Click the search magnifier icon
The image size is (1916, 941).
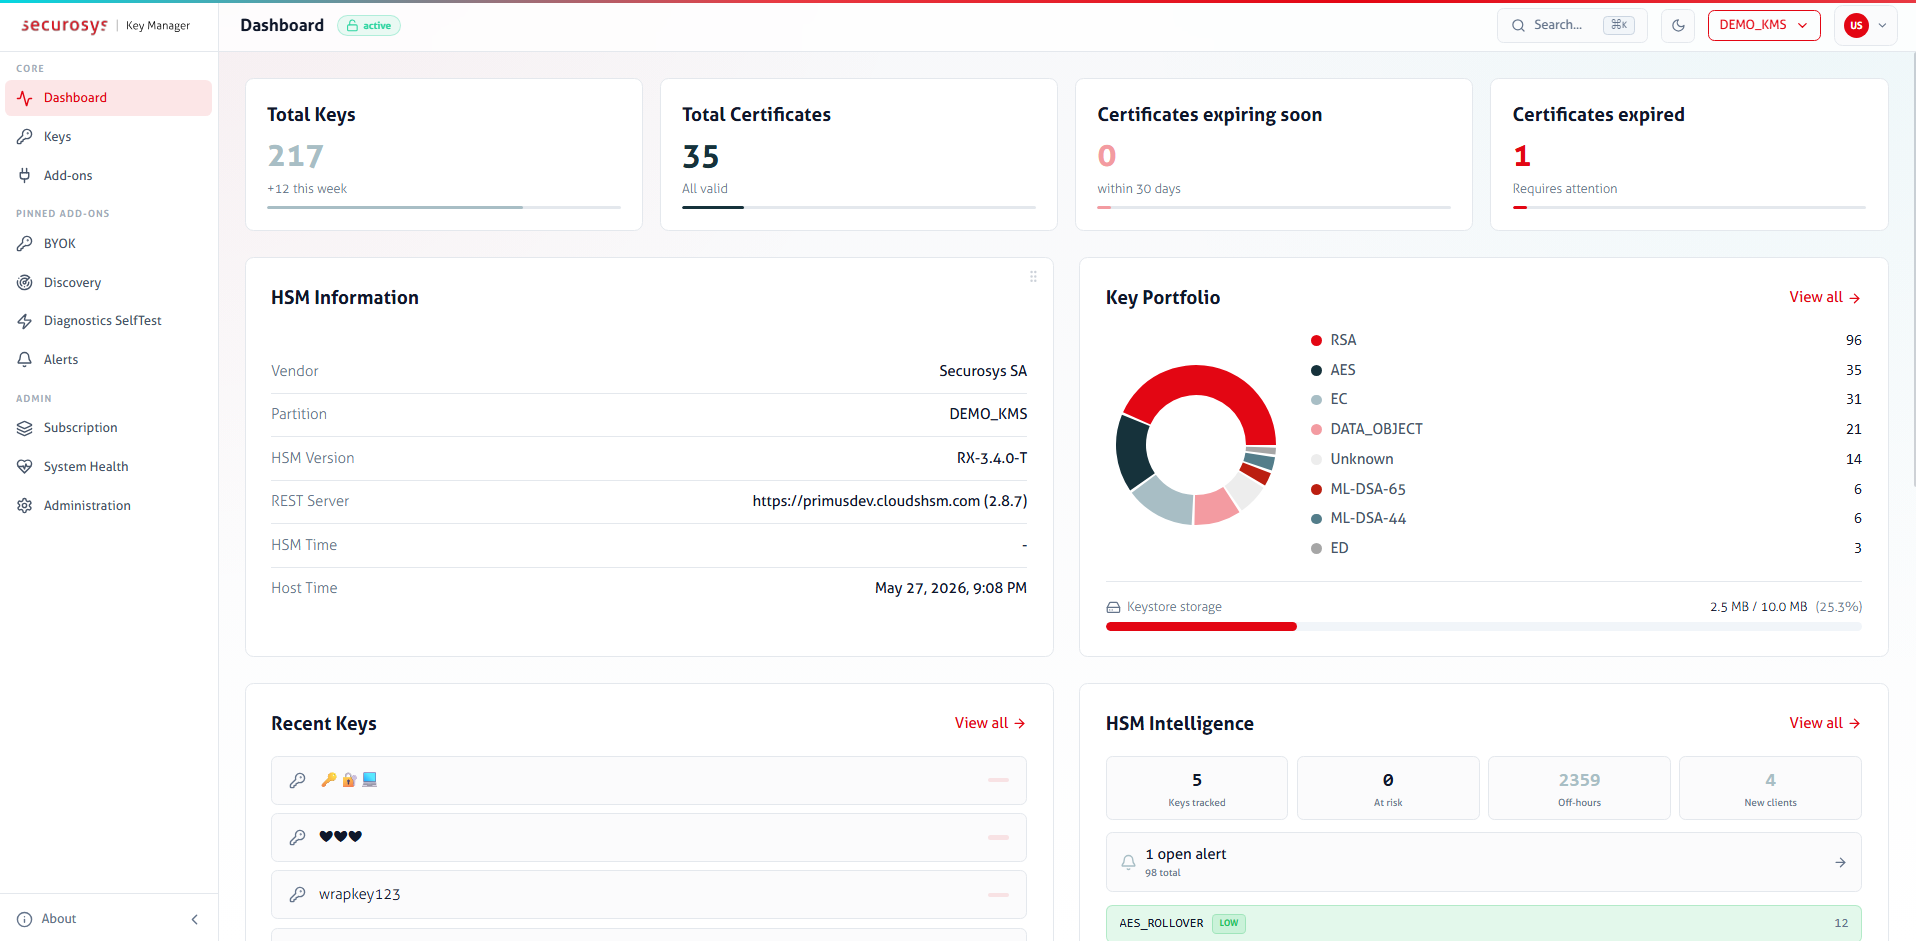click(x=1519, y=25)
